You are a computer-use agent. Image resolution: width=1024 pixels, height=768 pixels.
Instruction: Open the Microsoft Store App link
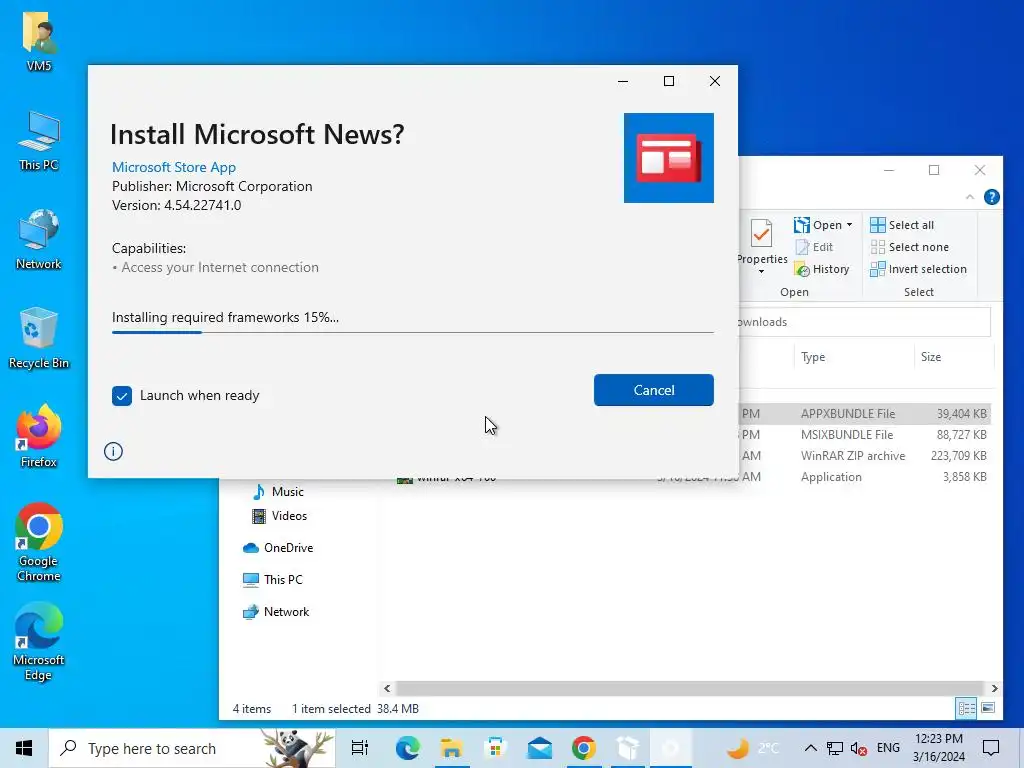click(x=174, y=167)
